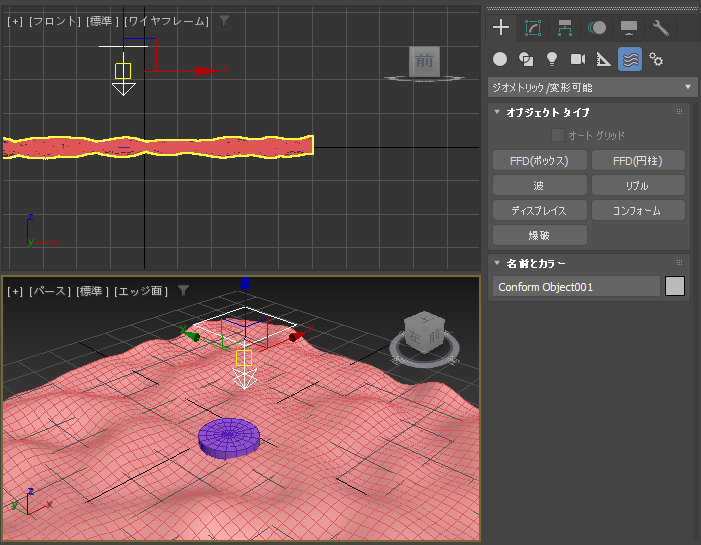Switch to the Modify panel tab
The width and height of the screenshot is (701, 545).
pyautogui.click(x=532, y=28)
